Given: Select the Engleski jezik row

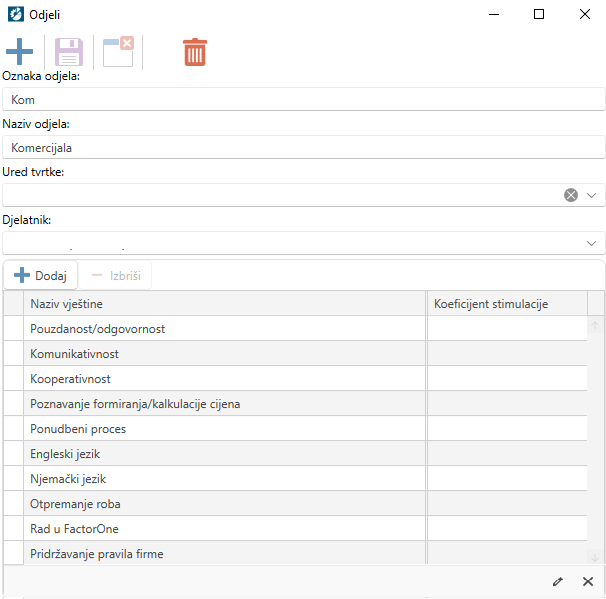Looking at the screenshot, I should tap(295, 454).
